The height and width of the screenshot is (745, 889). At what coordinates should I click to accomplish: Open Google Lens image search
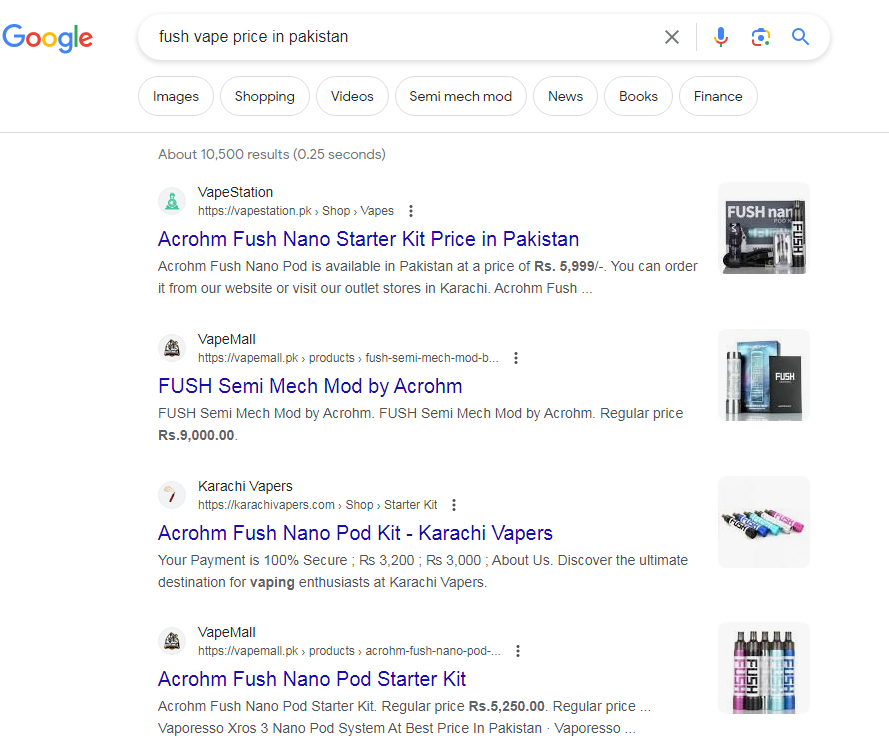pos(760,37)
